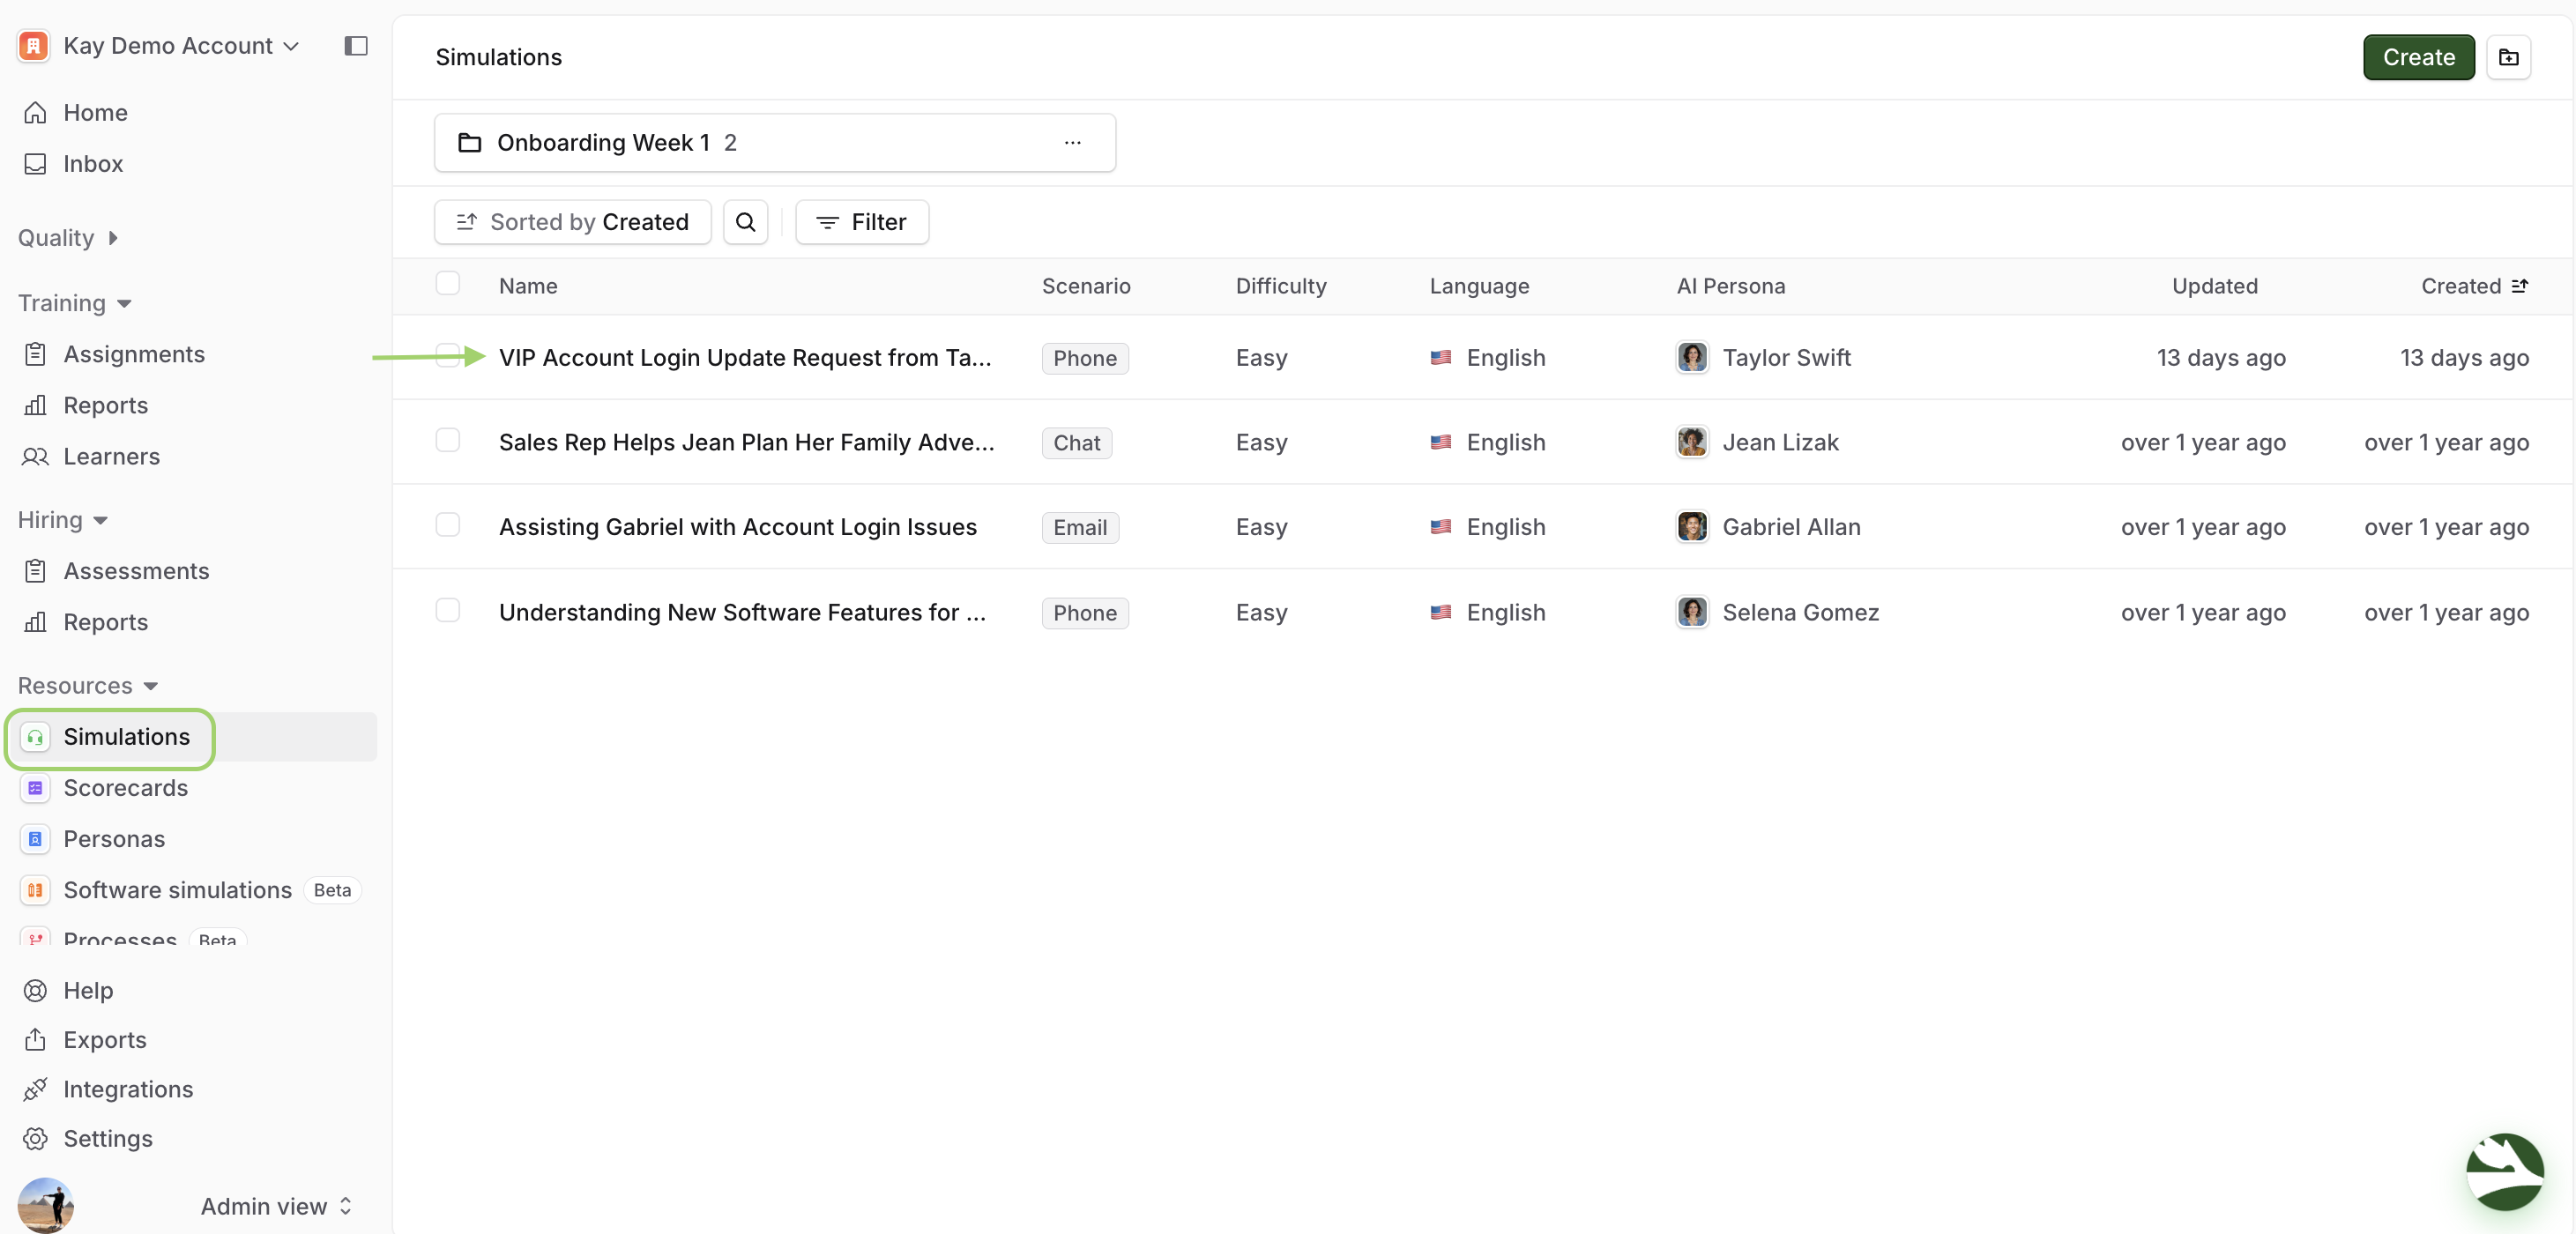The image size is (2576, 1234).
Task: Open Reports under Training
Action: (105, 405)
